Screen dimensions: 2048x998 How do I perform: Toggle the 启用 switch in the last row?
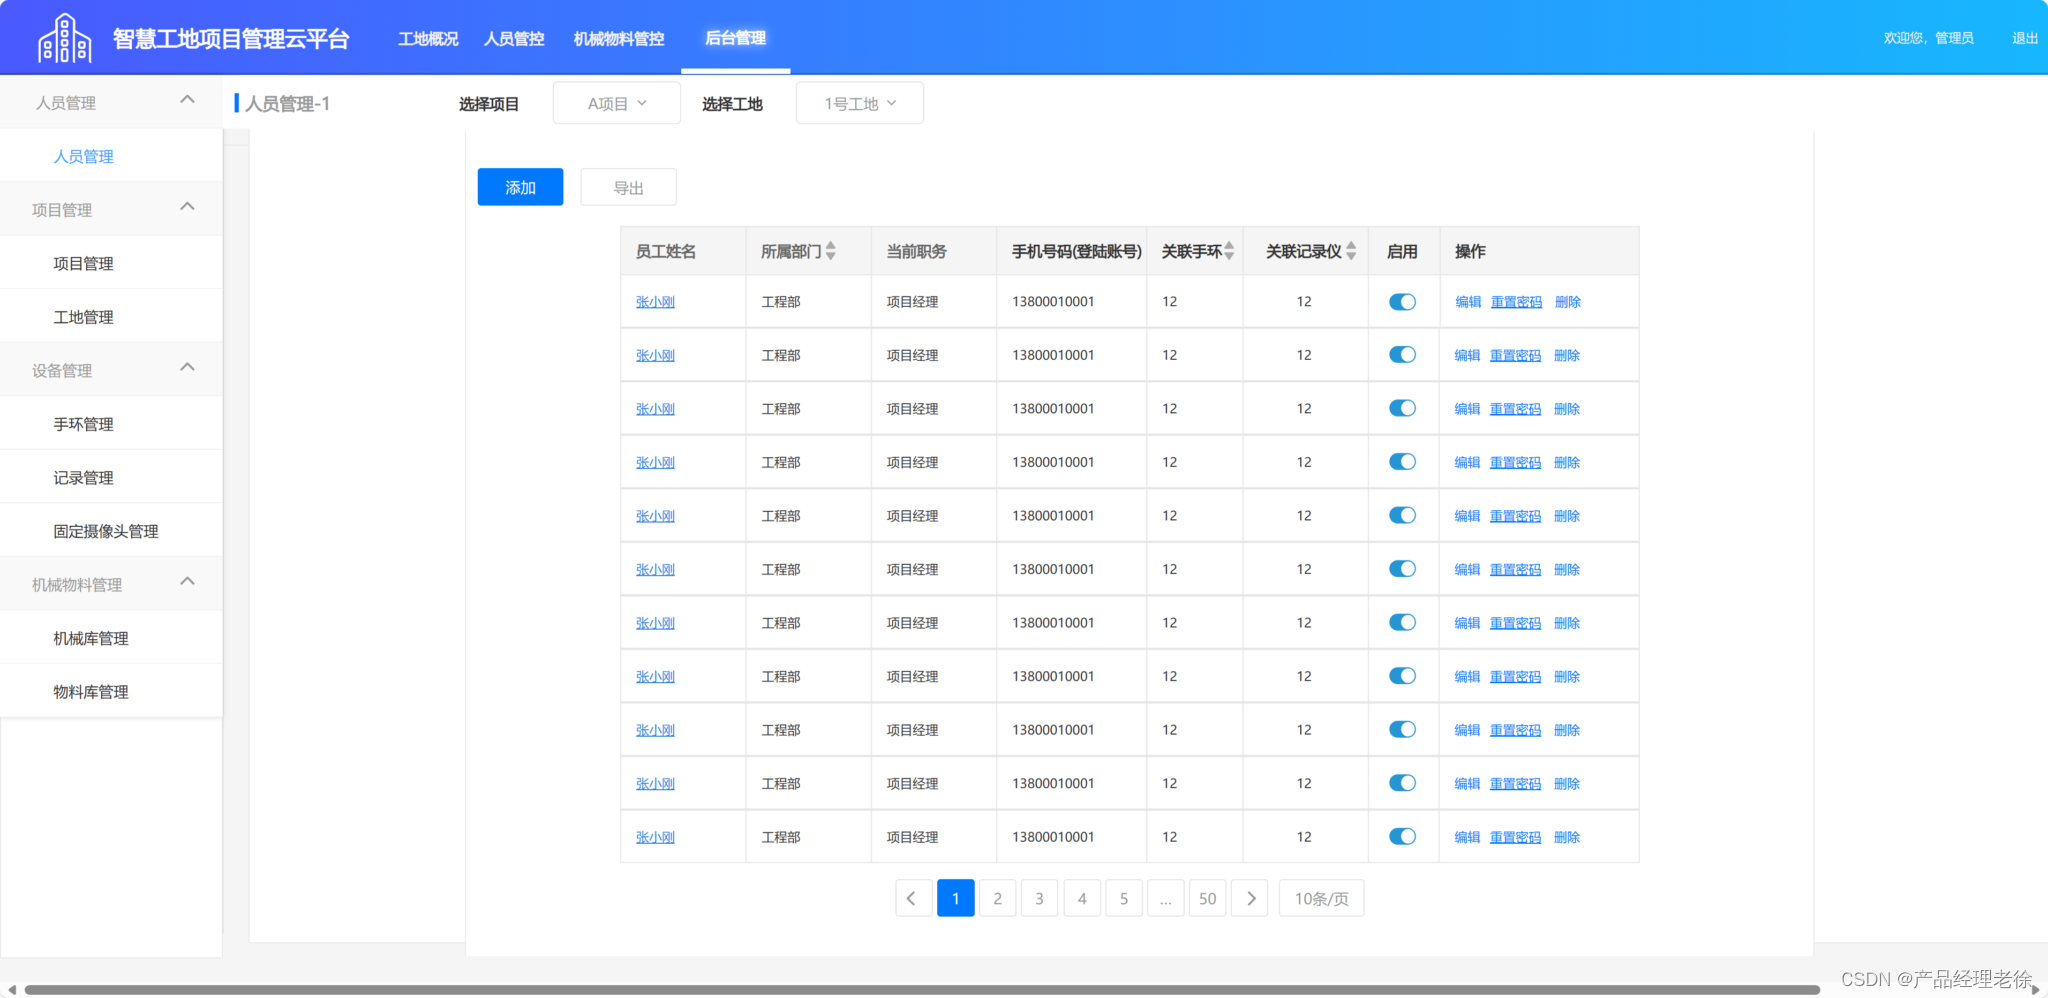[1402, 837]
